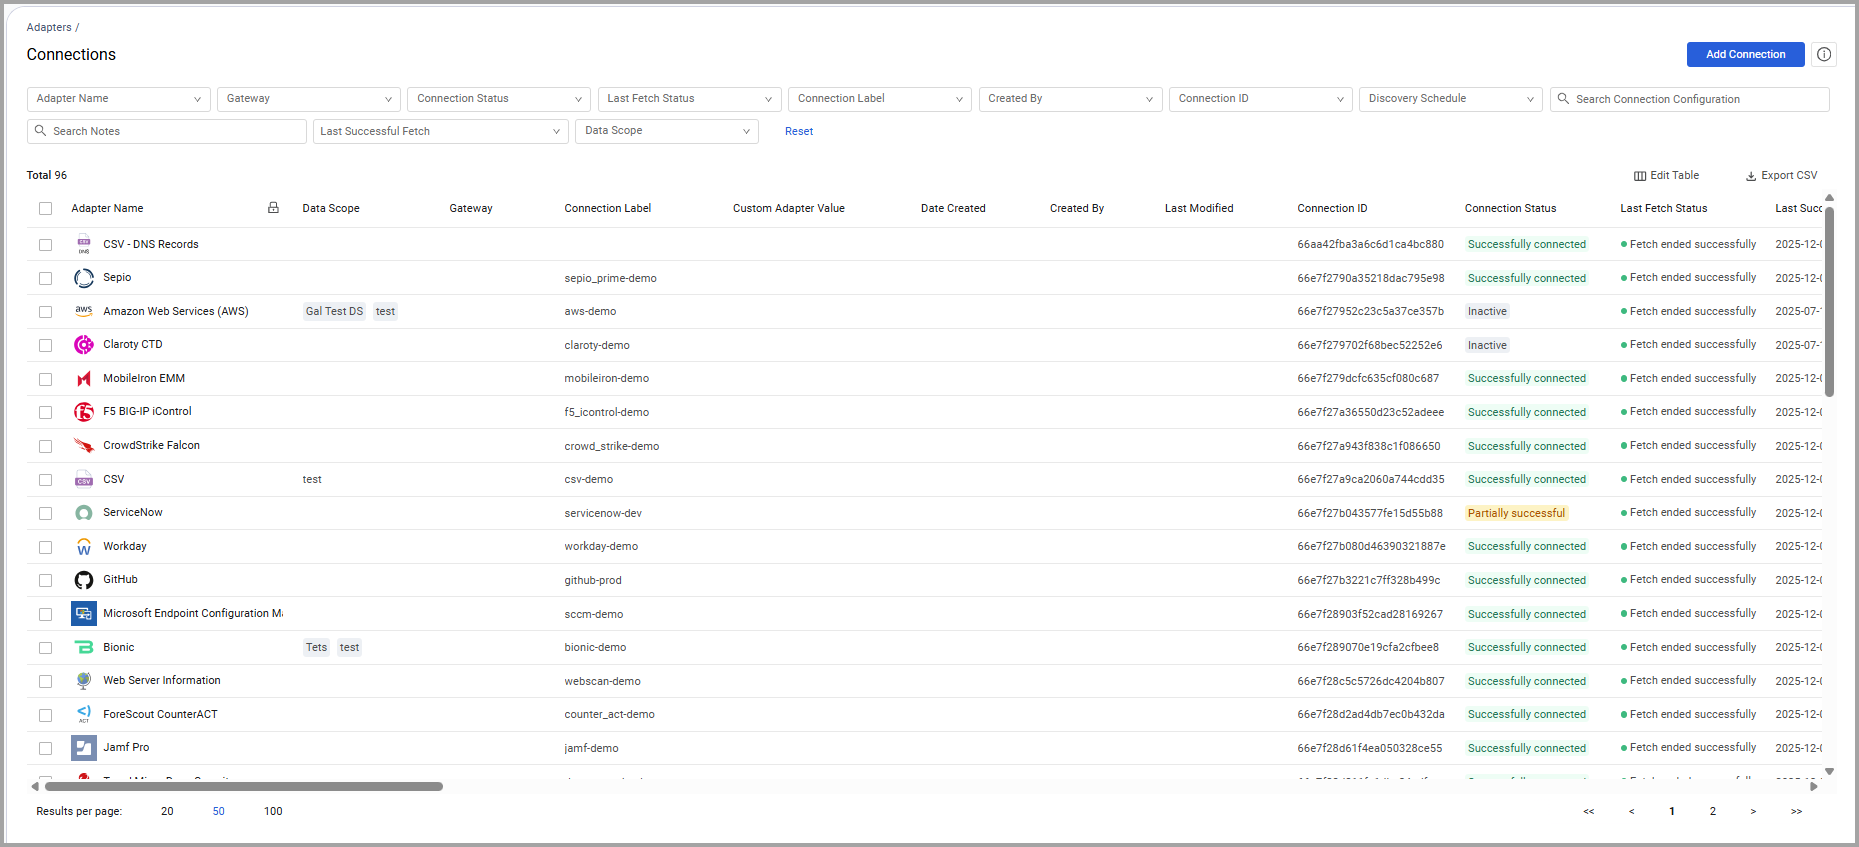Click the Microsoft Endpoint Configuration Manager icon
Viewport: 1859px width, 847px height.
(x=84, y=614)
